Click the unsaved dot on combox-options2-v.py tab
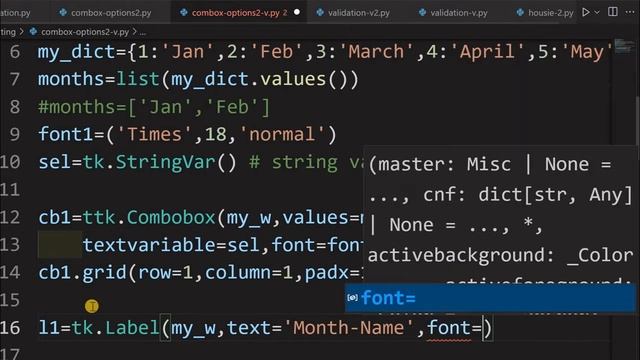 tap(297, 12)
